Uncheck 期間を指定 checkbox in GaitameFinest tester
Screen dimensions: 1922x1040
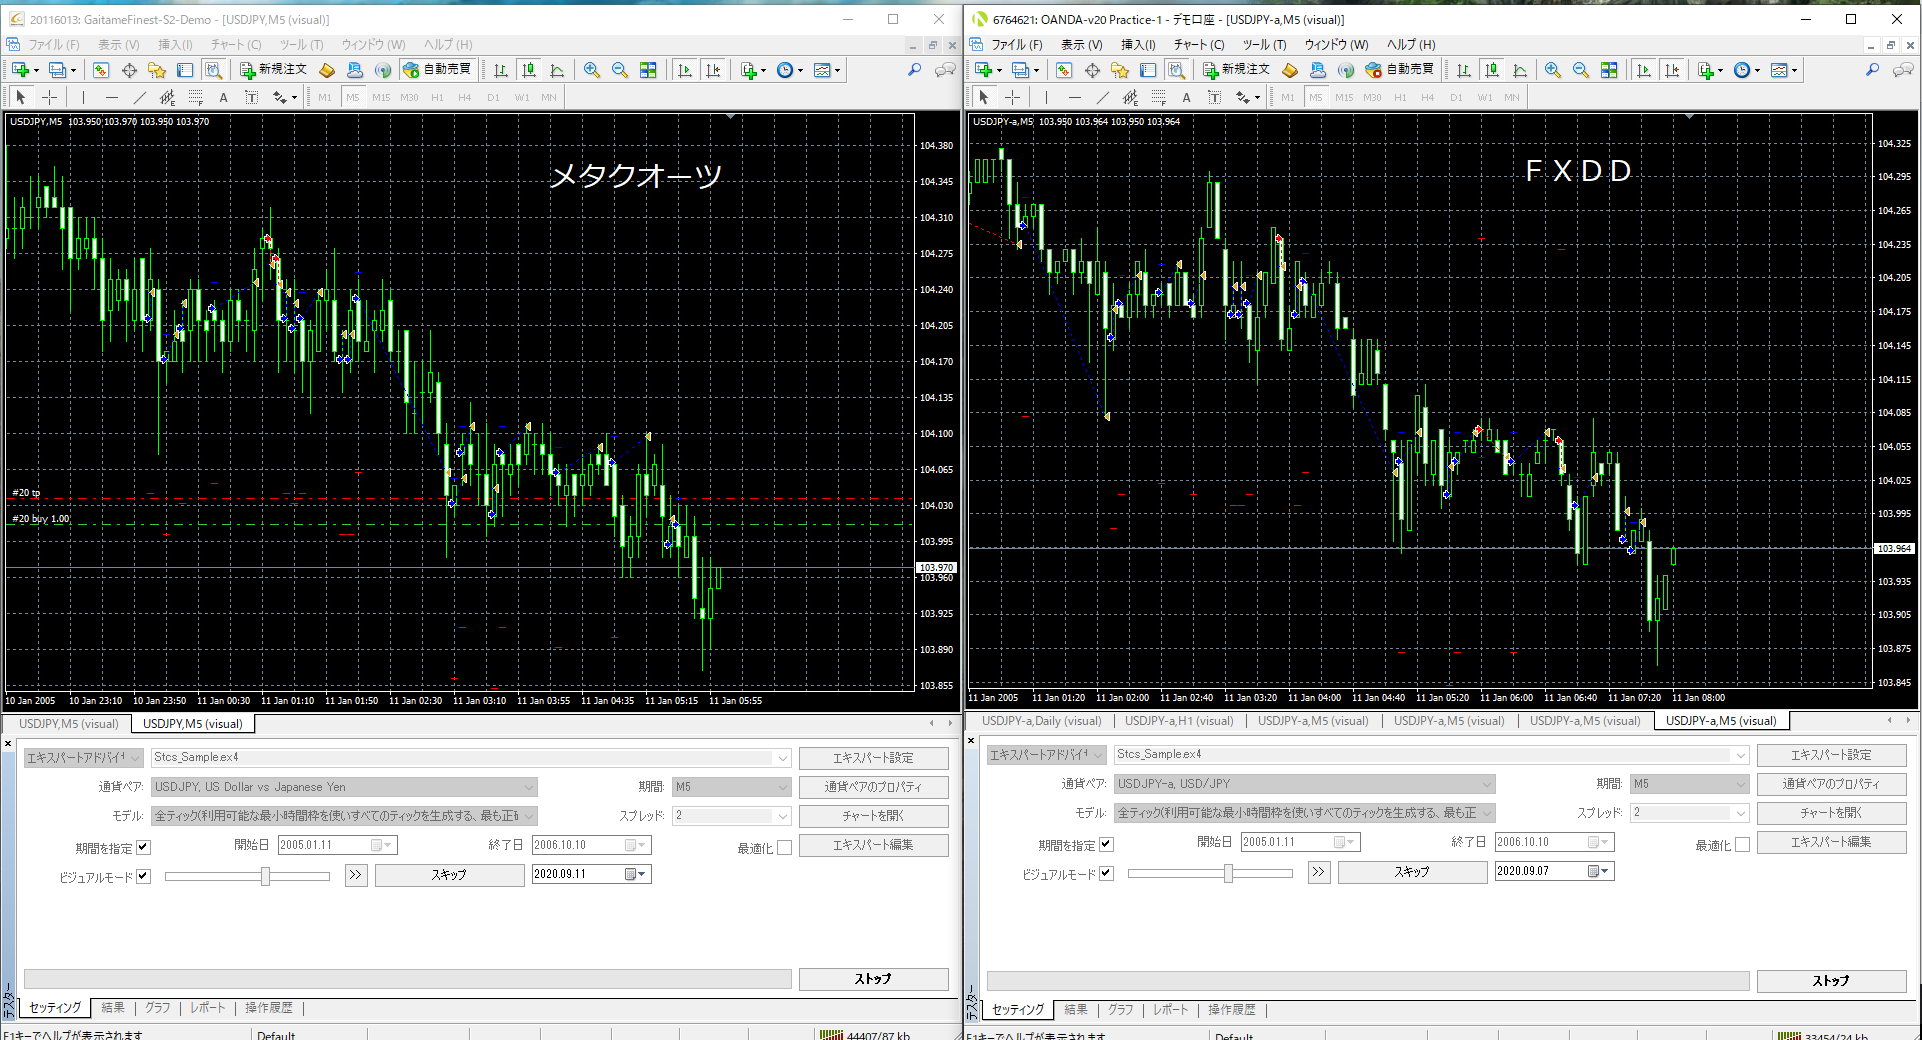[x=143, y=848]
